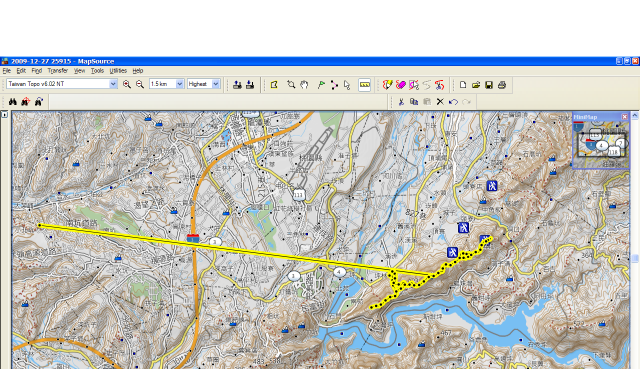This screenshot has width=640, height=369.
Task: Click the Open folder icon
Action: click(x=476, y=85)
